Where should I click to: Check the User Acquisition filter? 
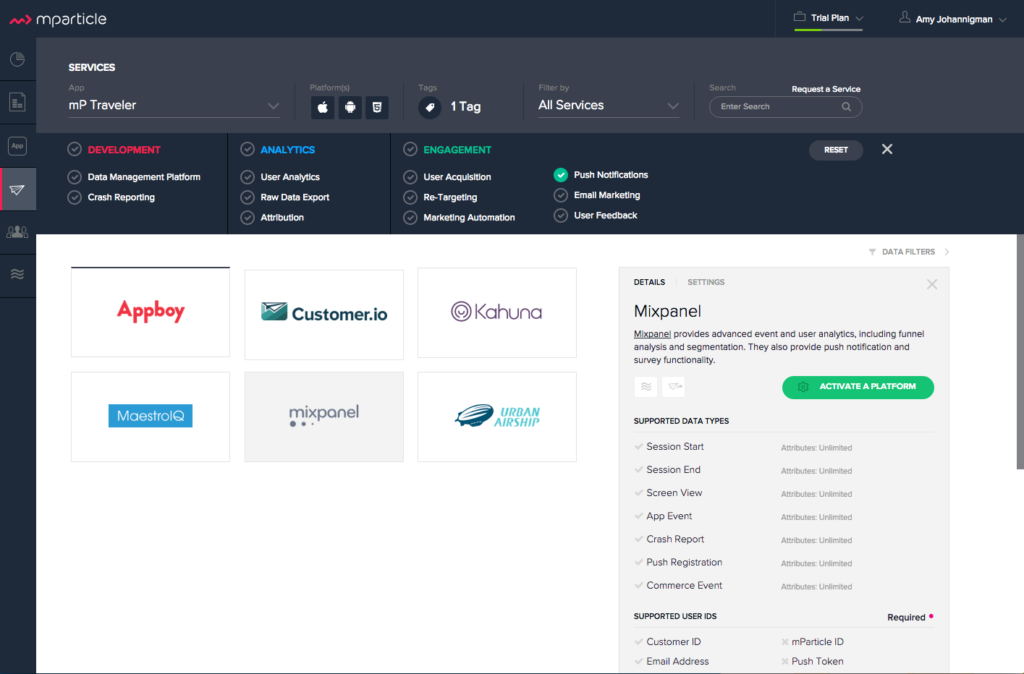(410, 177)
